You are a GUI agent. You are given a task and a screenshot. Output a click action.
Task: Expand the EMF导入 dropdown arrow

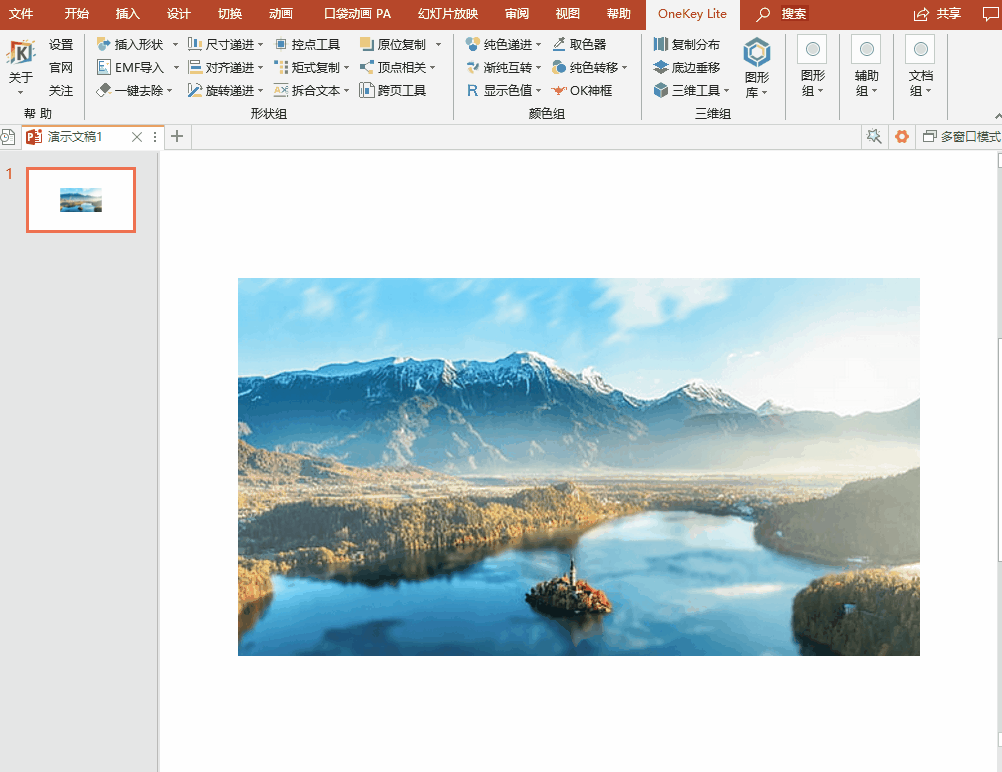[176, 67]
